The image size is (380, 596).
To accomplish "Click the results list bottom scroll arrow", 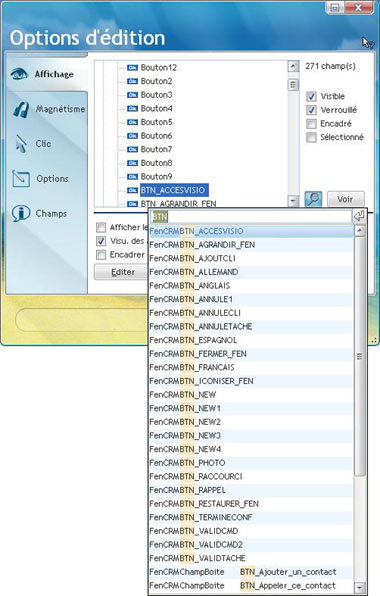I will coord(359,587).
